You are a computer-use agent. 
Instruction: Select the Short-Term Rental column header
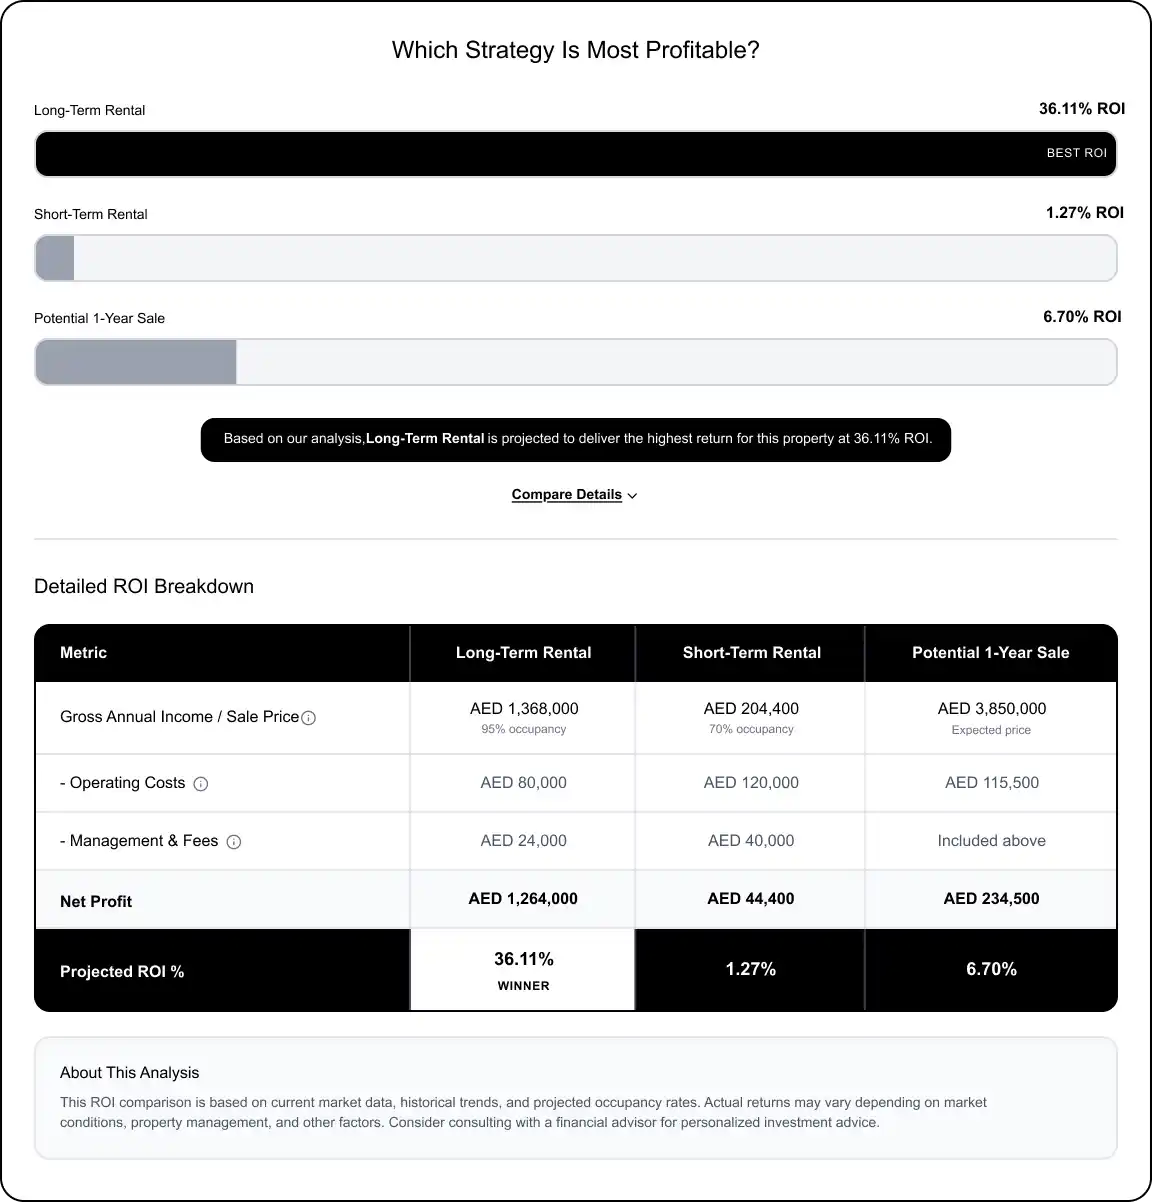[x=751, y=653]
